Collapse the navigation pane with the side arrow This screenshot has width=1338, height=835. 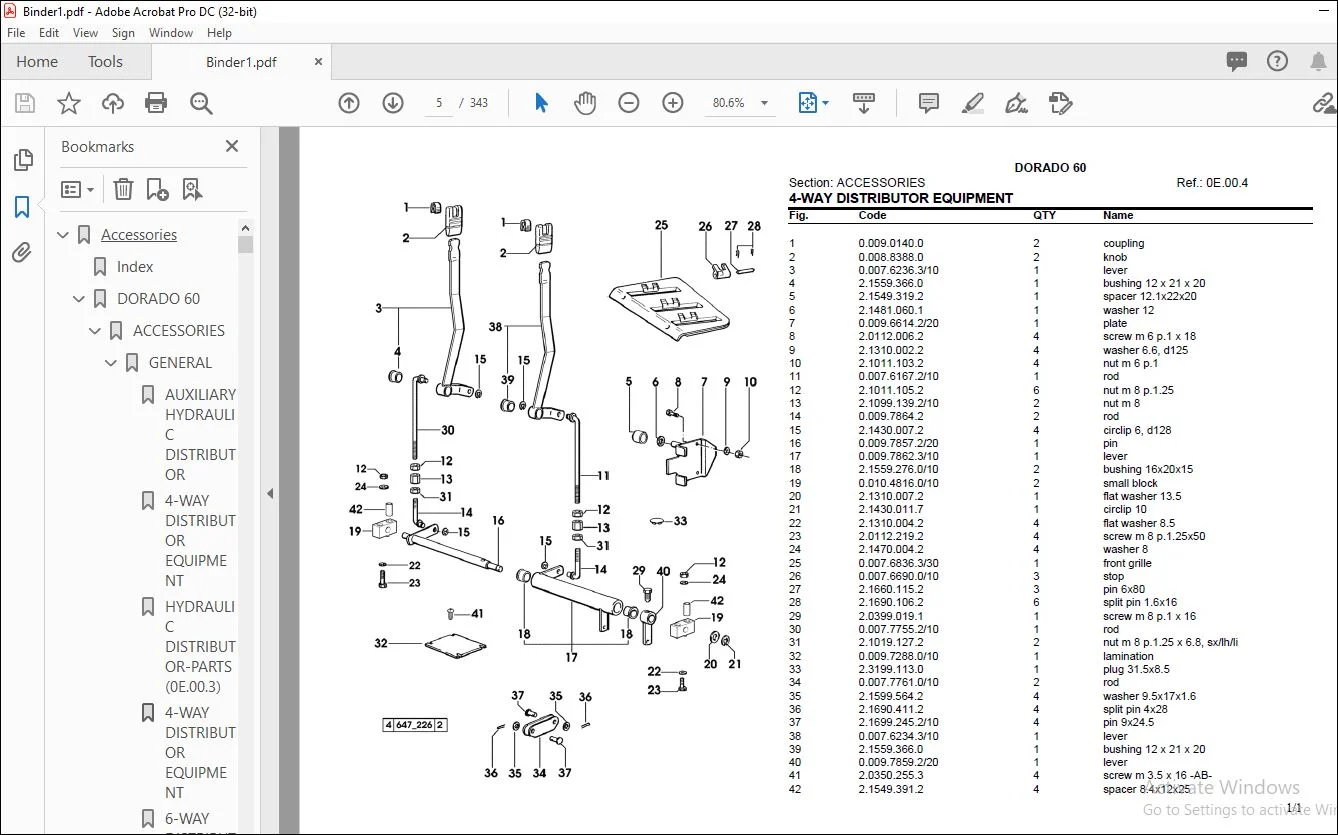click(269, 493)
